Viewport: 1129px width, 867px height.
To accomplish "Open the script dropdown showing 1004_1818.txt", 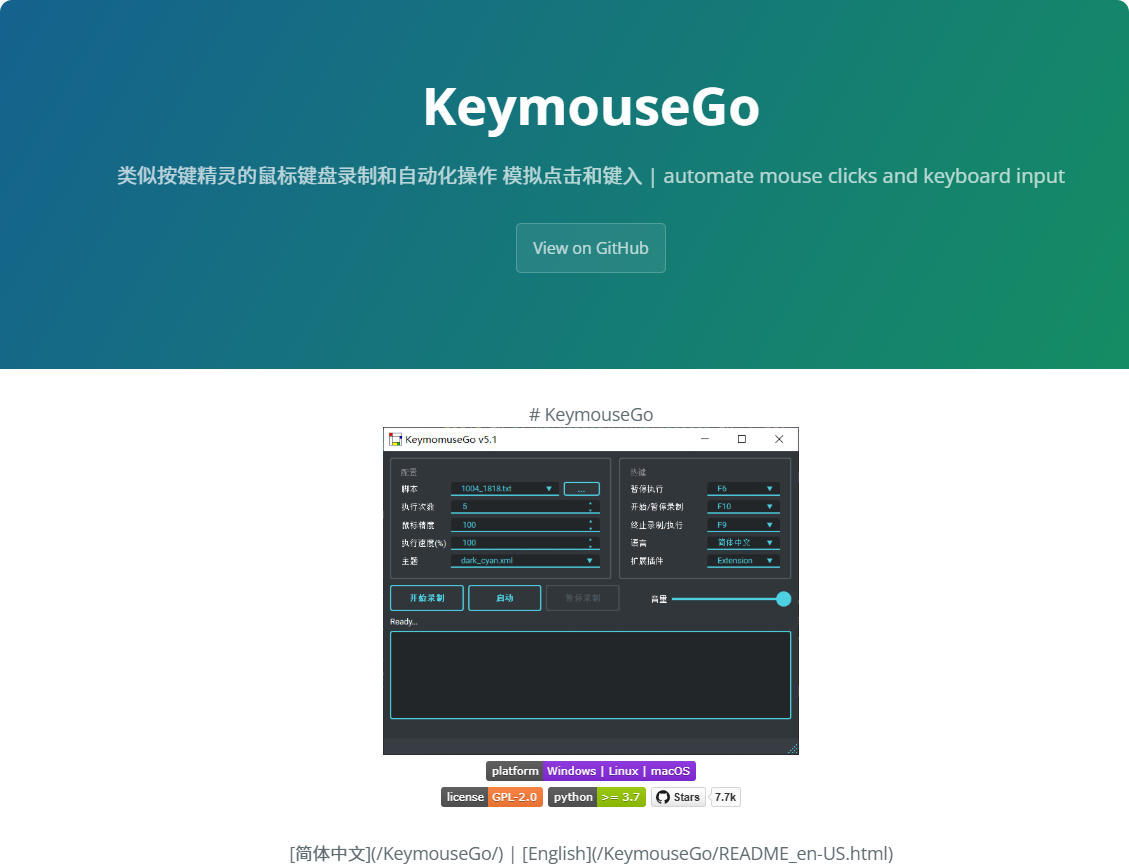I will click(x=505, y=489).
